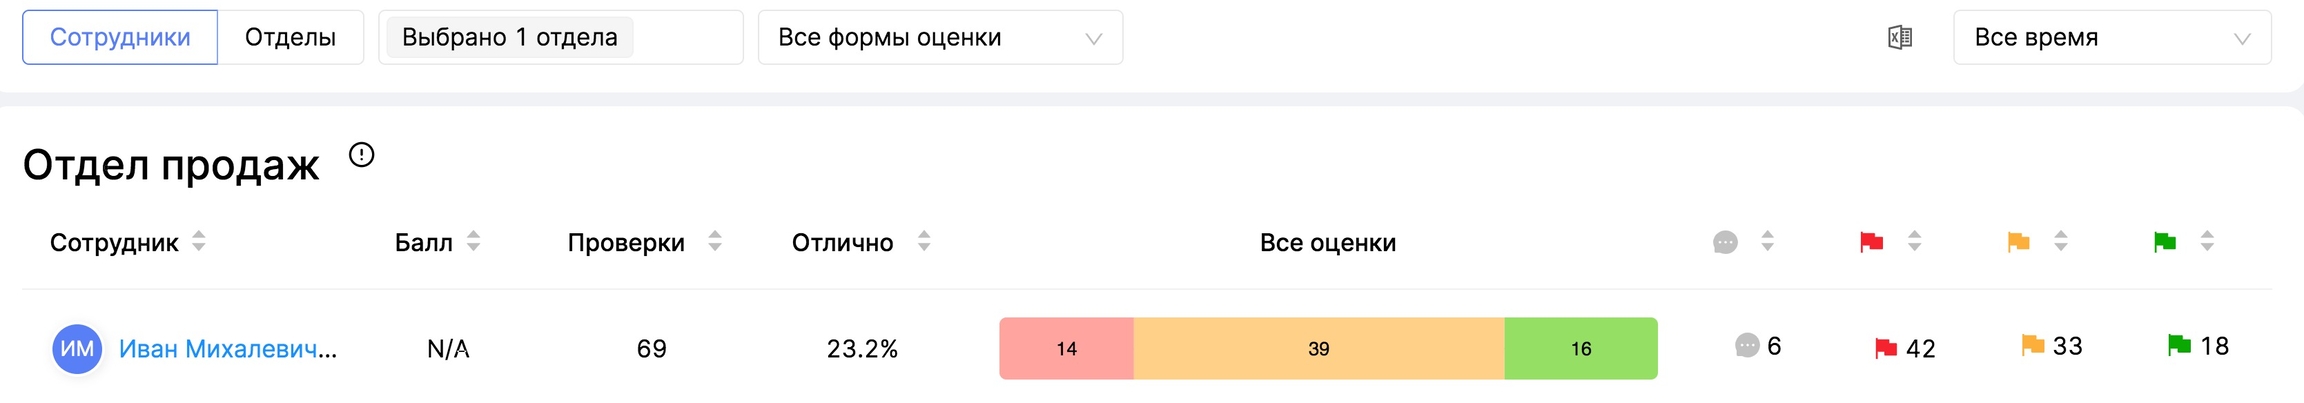
Task: Open the Все формы оценки dropdown
Action: [940, 38]
